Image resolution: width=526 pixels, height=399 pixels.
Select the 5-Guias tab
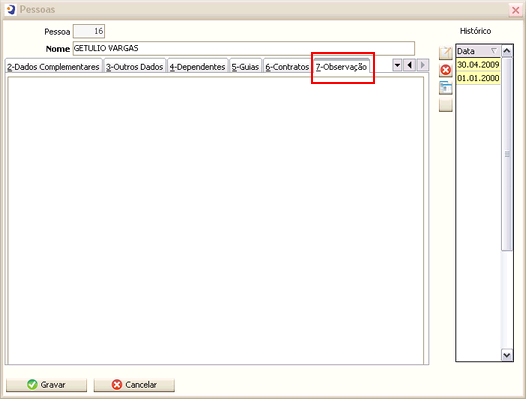pyautogui.click(x=246, y=66)
